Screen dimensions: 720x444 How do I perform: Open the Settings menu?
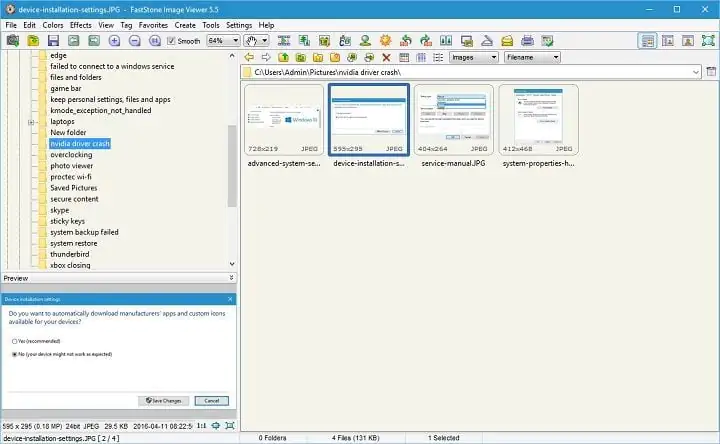tap(239, 25)
